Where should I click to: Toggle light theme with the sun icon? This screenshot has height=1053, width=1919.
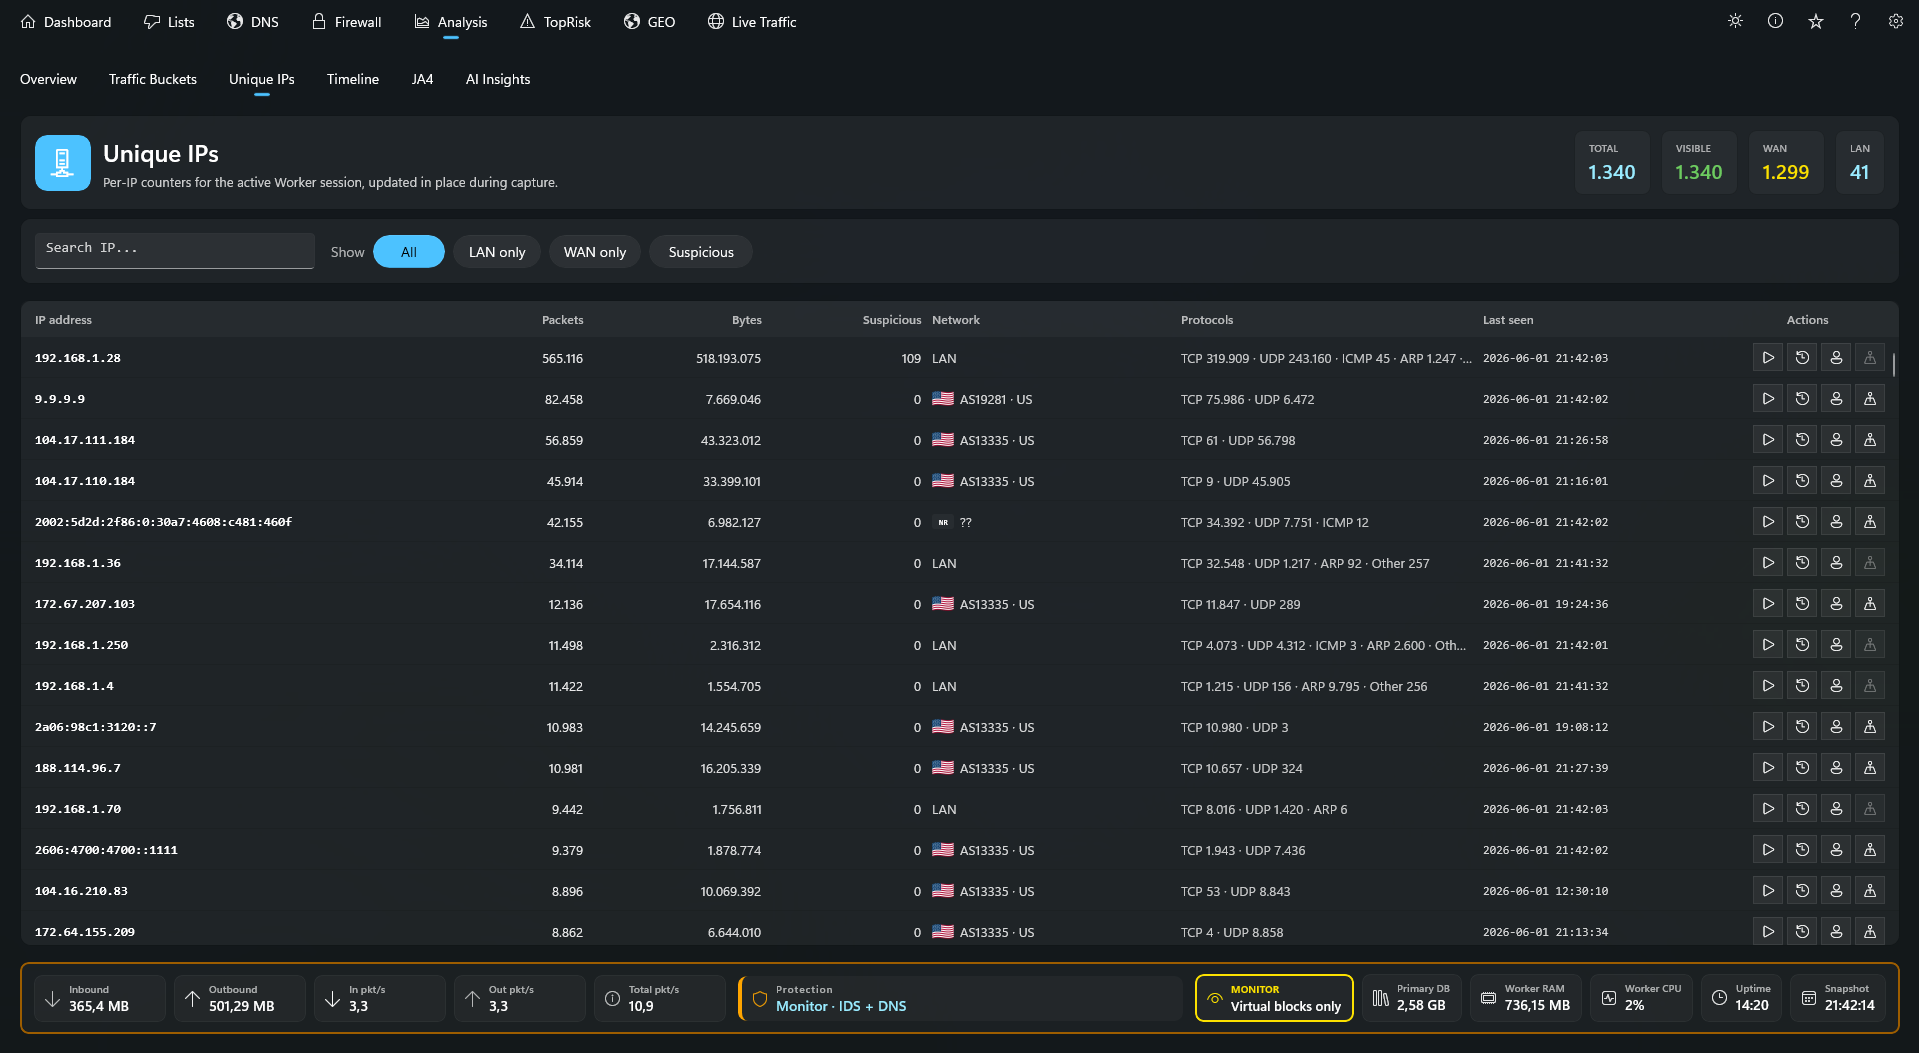1735,21
